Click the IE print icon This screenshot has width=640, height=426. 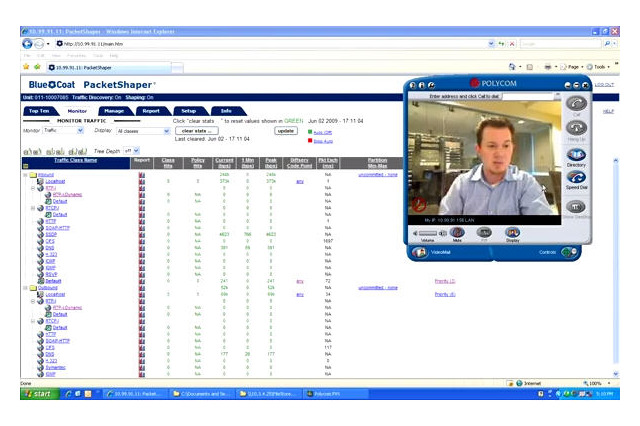pos(548,67)
